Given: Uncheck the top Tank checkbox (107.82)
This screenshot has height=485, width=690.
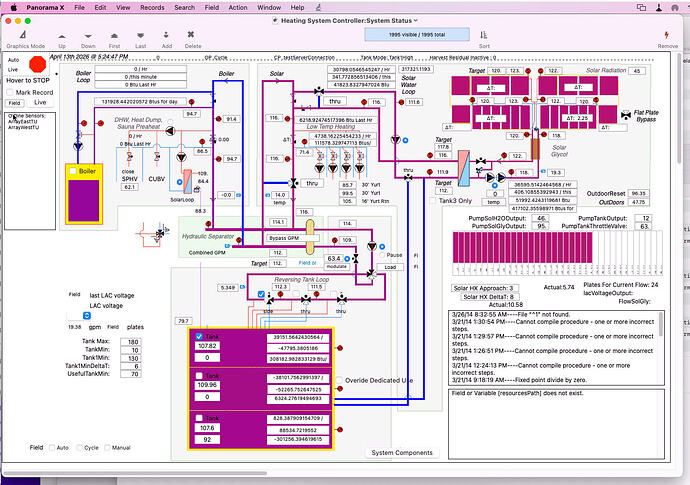Looking at the screenshot, I should [199, 336].
